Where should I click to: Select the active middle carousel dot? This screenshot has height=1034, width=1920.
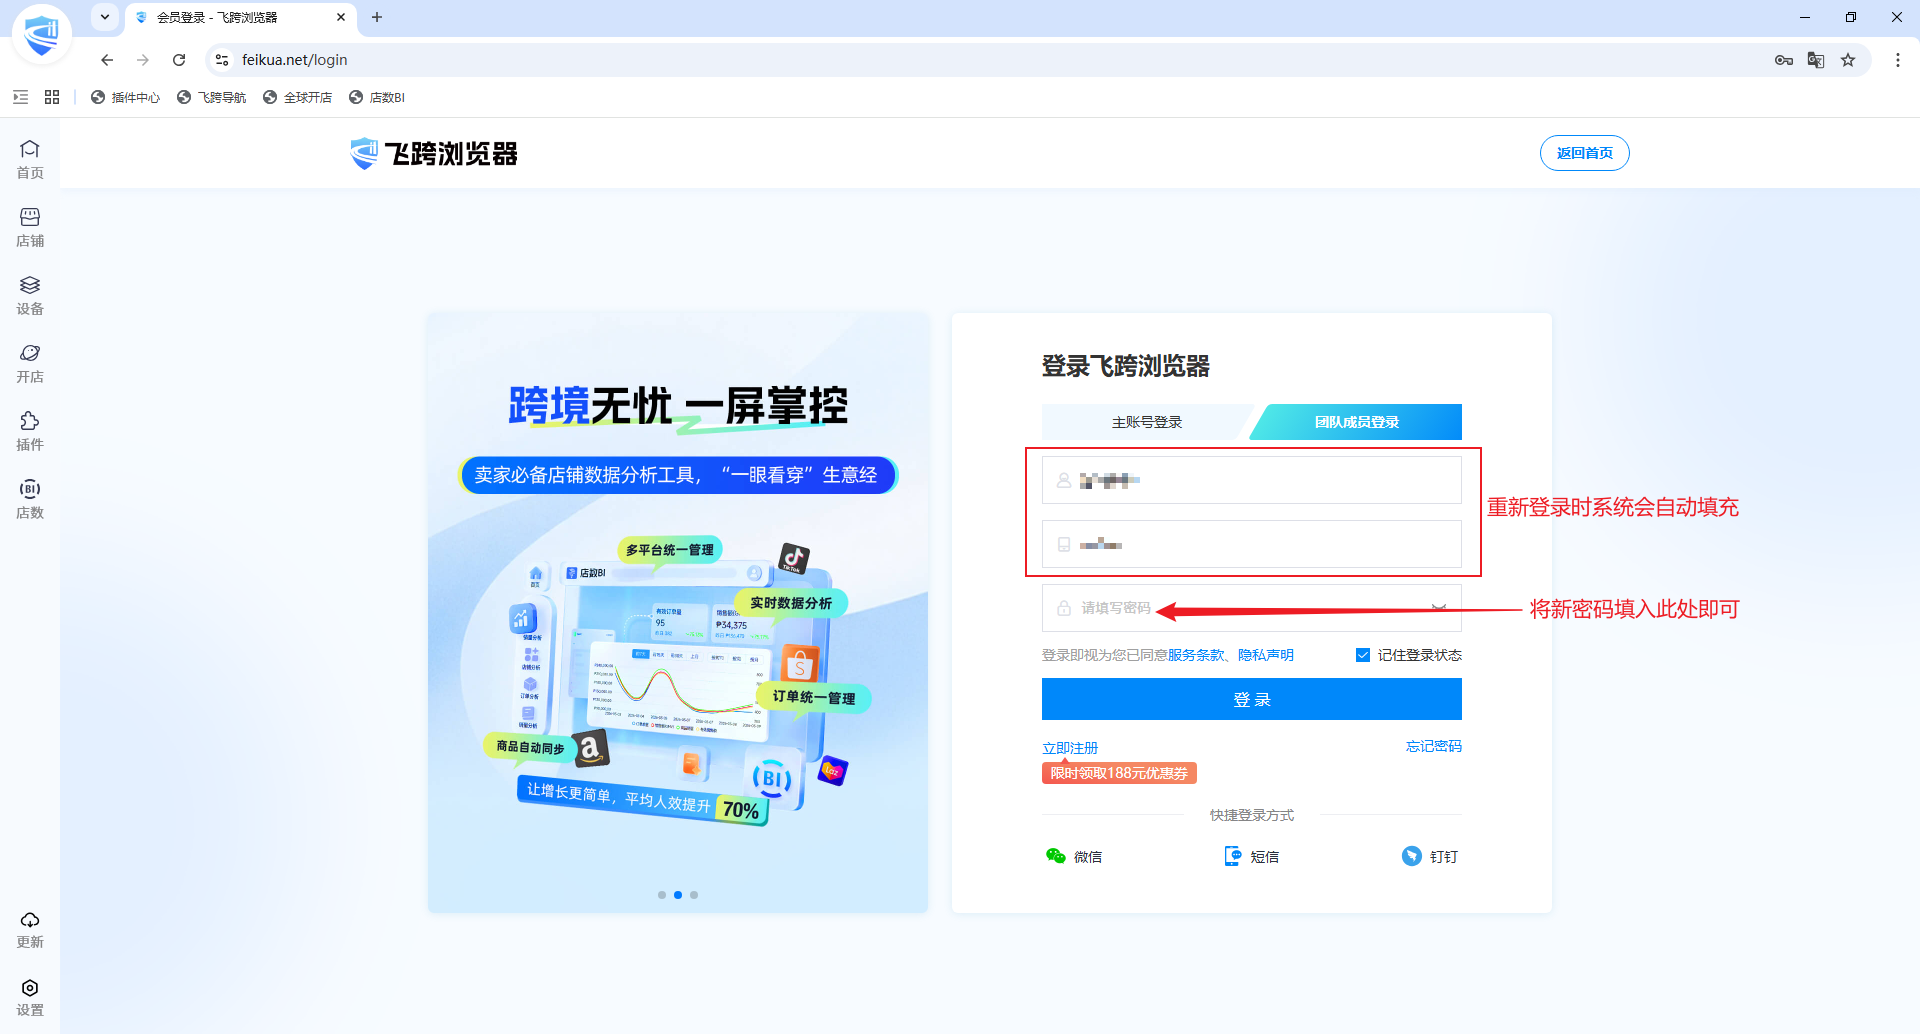(678, 895)
